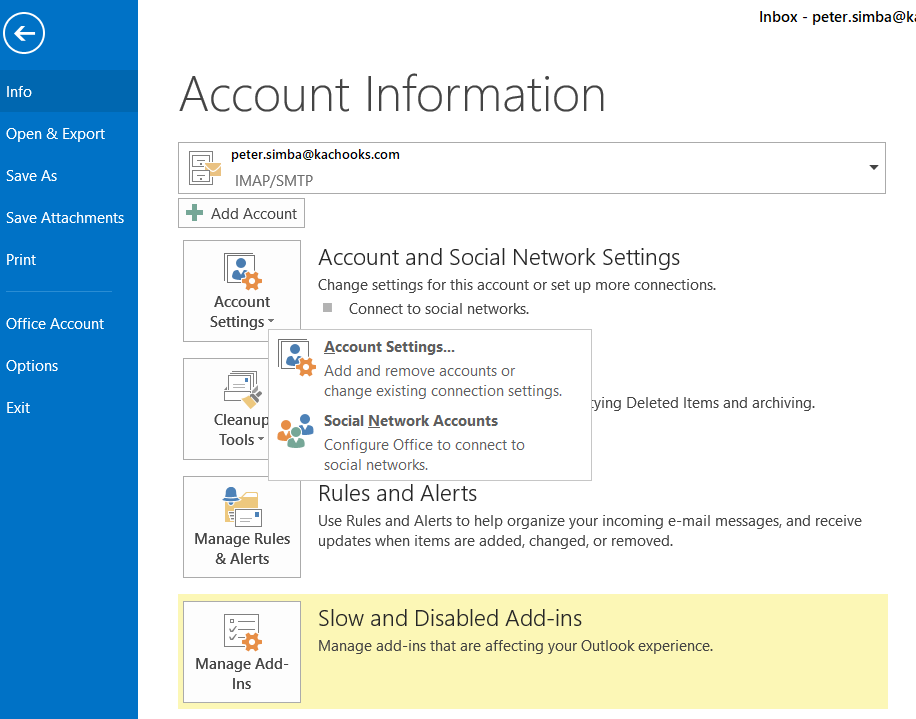Open the Cleanup Tools dropdown
The width and height of the screenshot is (916, 719).
tap(227, 409)
